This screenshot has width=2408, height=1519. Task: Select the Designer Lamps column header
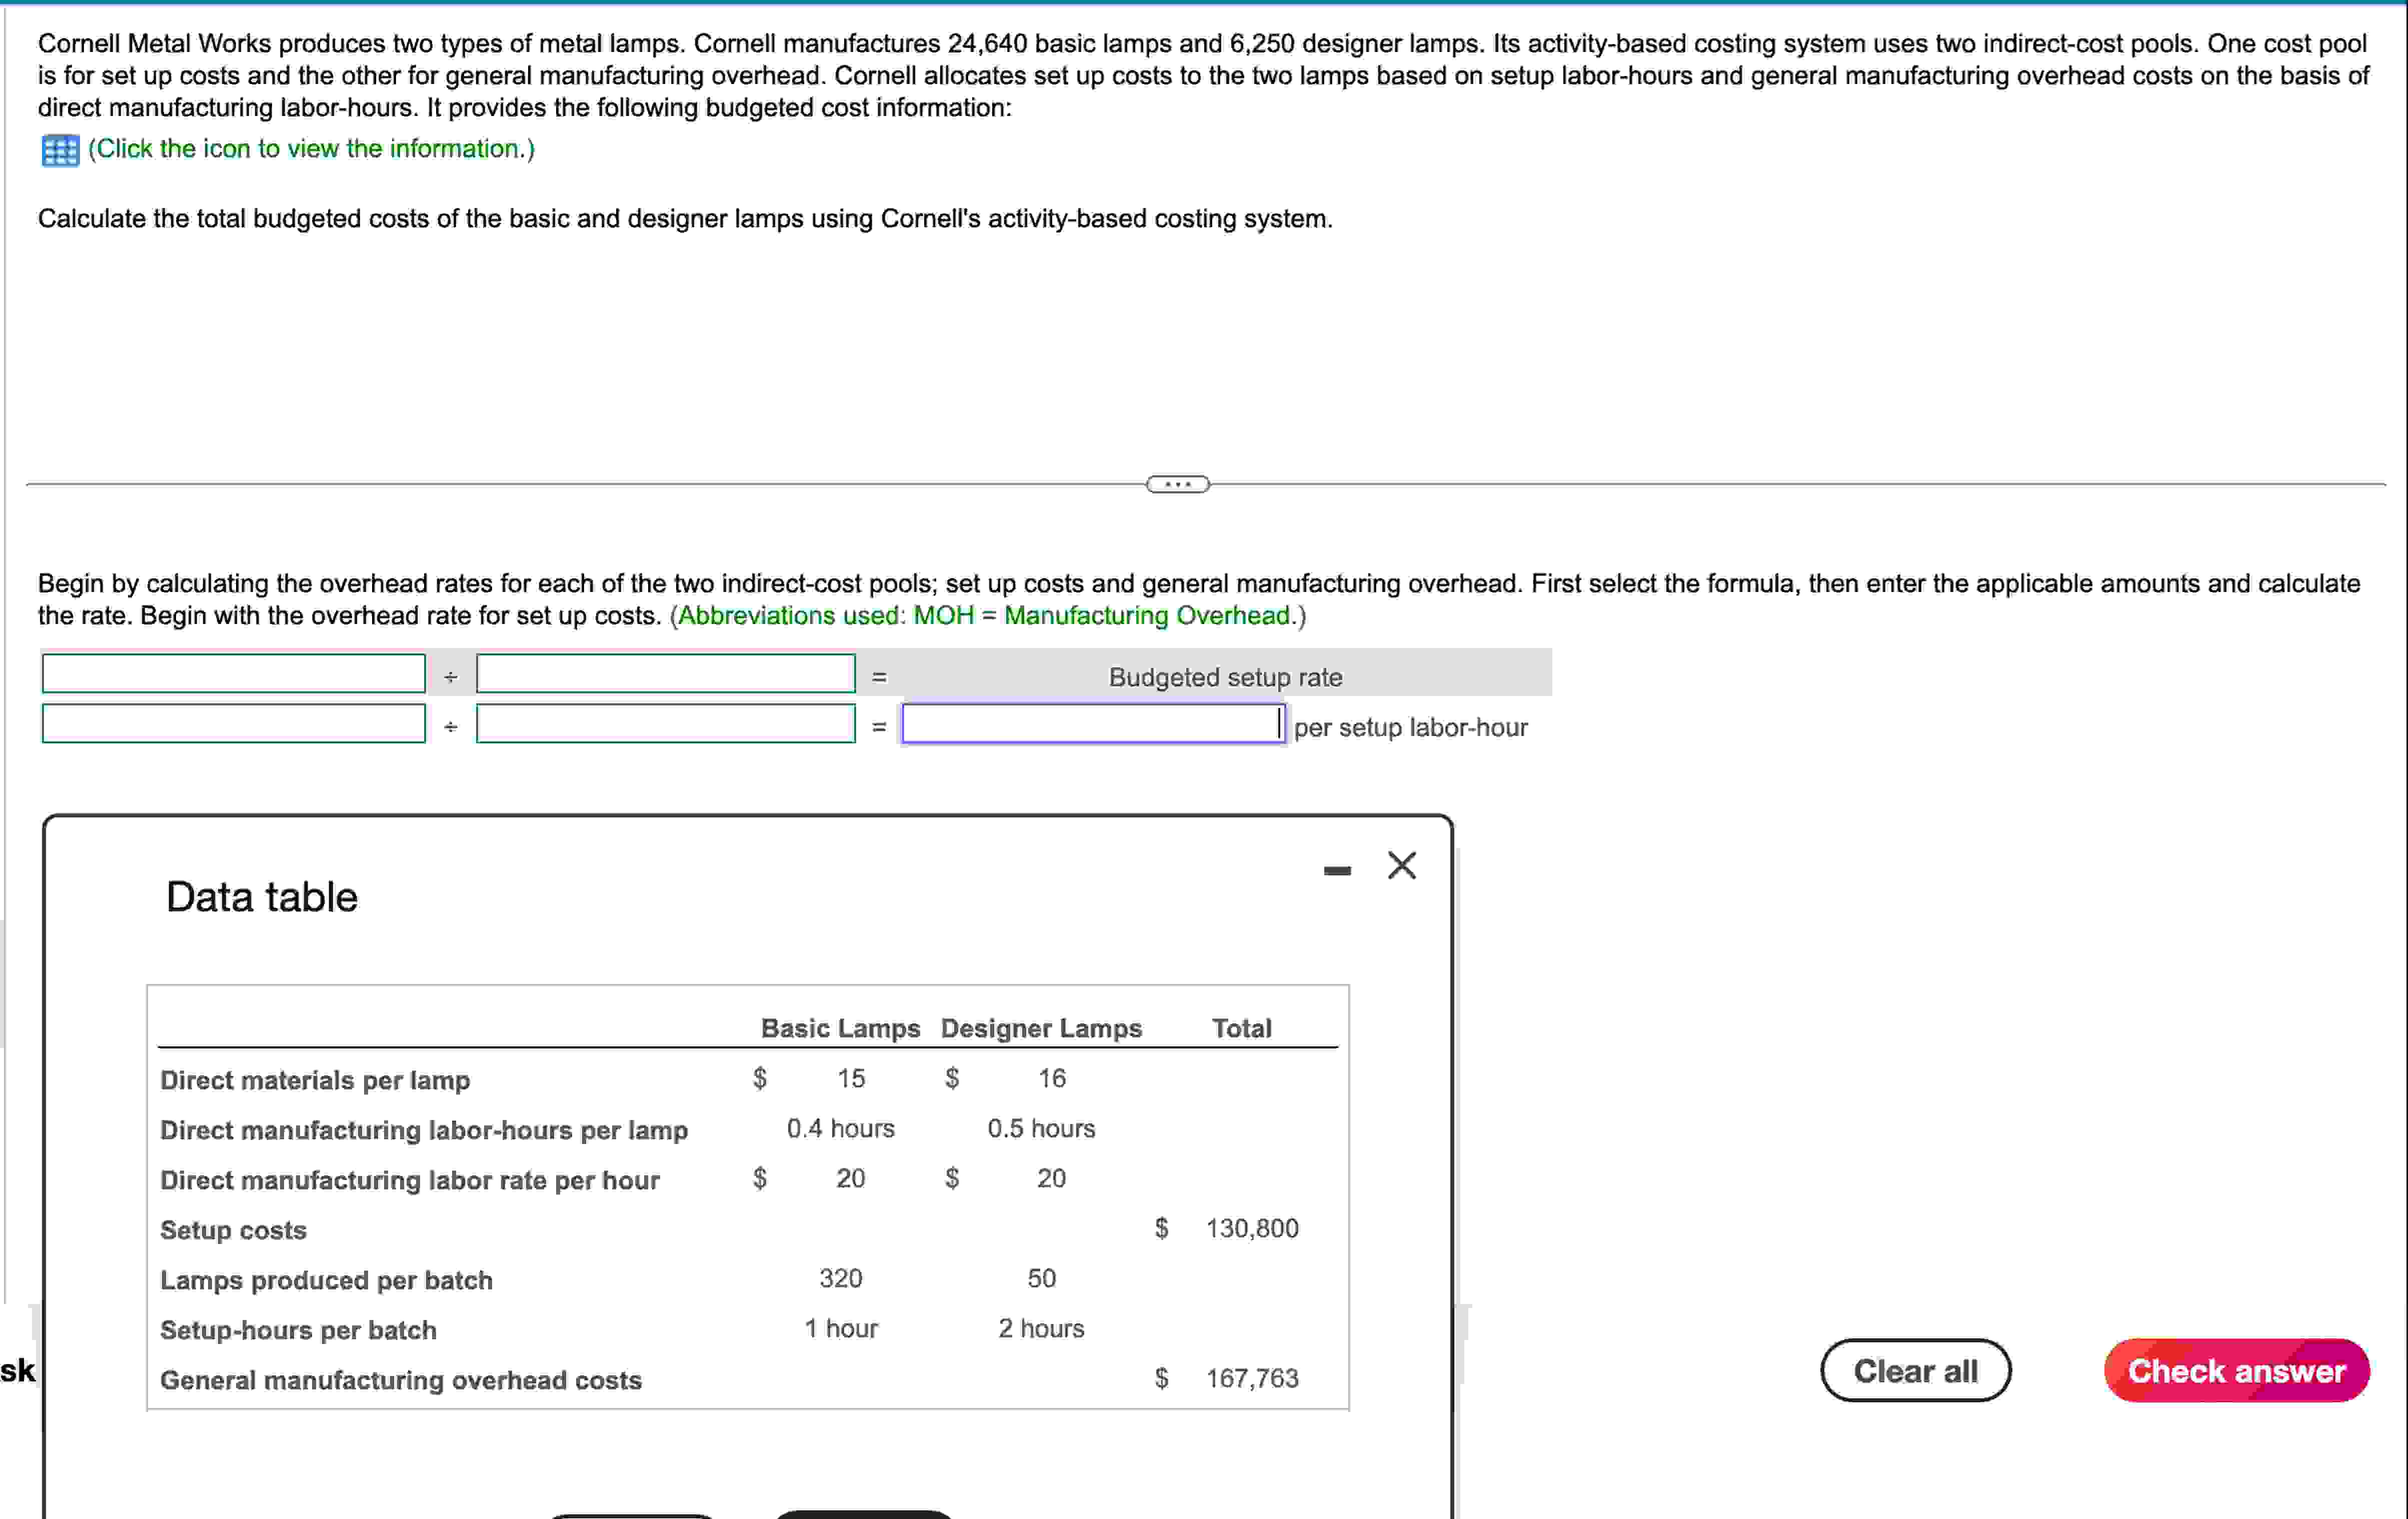1041,1028
